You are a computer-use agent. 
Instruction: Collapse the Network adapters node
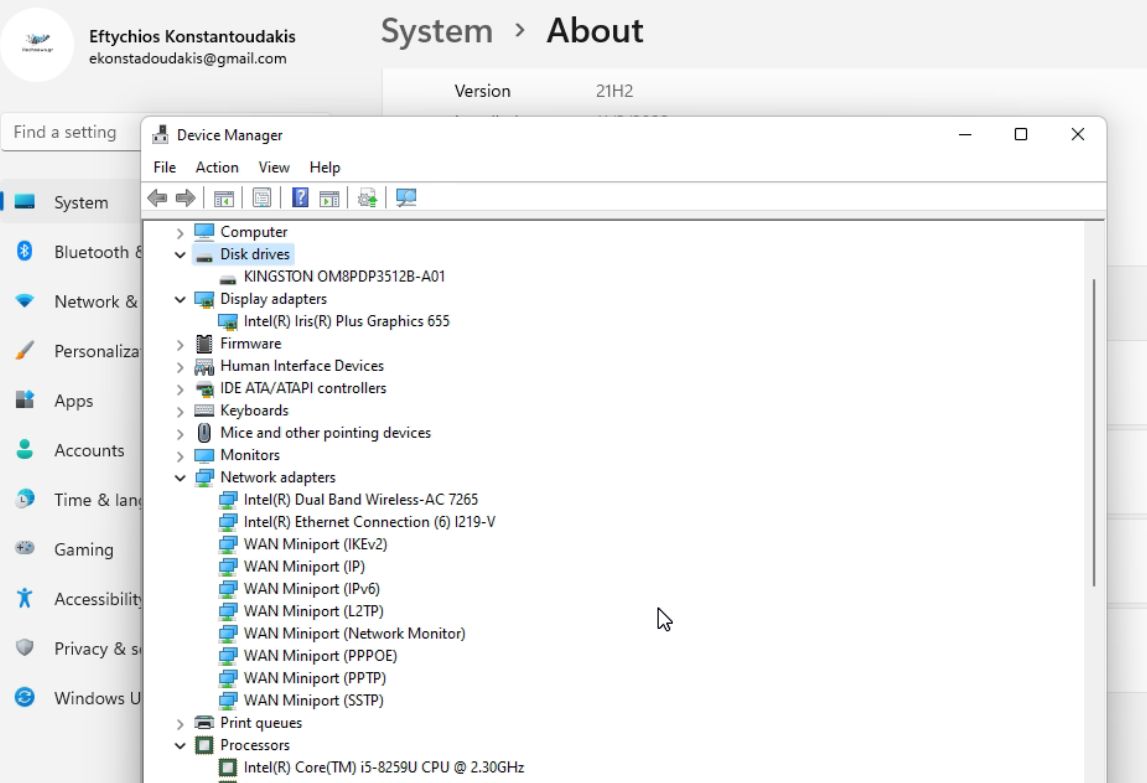[180, 478]
